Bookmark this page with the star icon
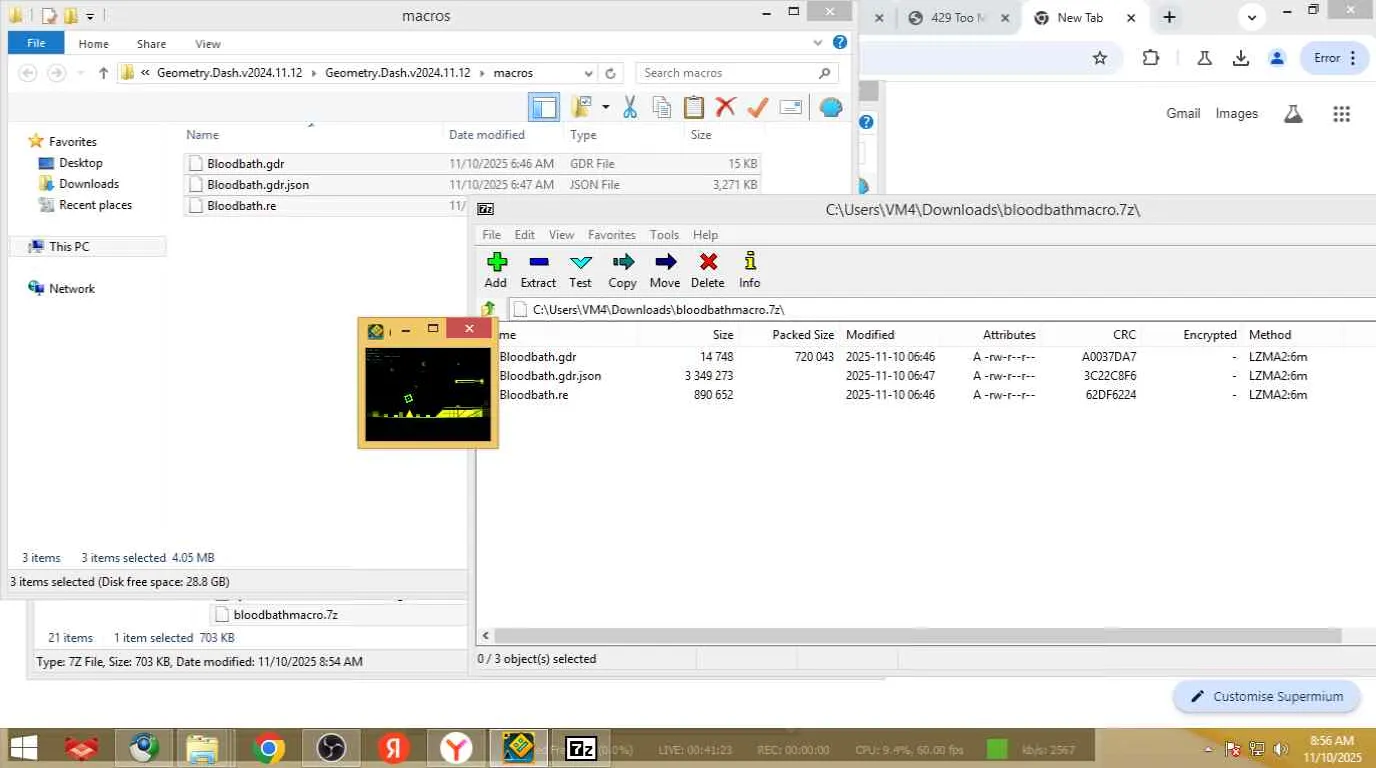 (x=1100, y=58)
